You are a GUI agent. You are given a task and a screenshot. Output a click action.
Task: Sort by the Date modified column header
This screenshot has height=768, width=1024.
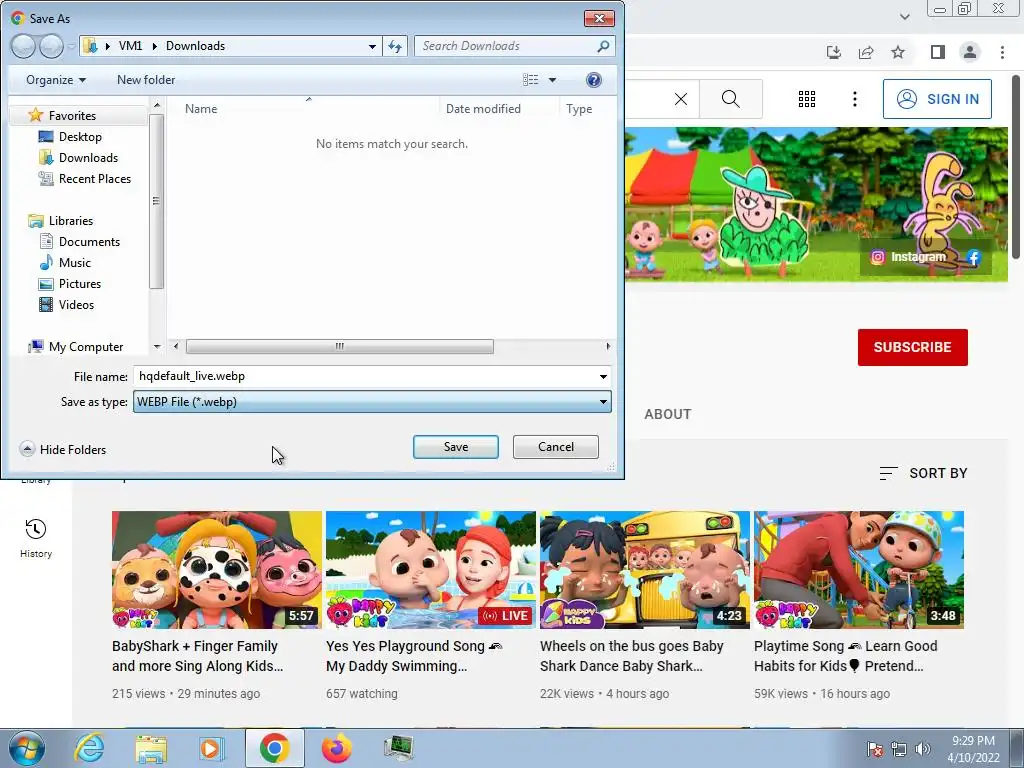pyautogui.click(x=500, y=109)
